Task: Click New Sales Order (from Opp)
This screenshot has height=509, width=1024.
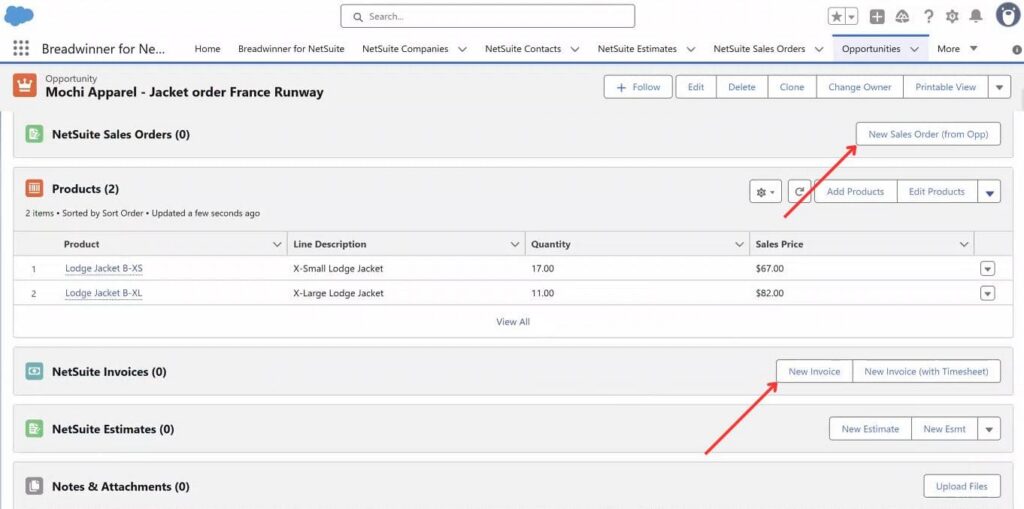Action: 928,134
